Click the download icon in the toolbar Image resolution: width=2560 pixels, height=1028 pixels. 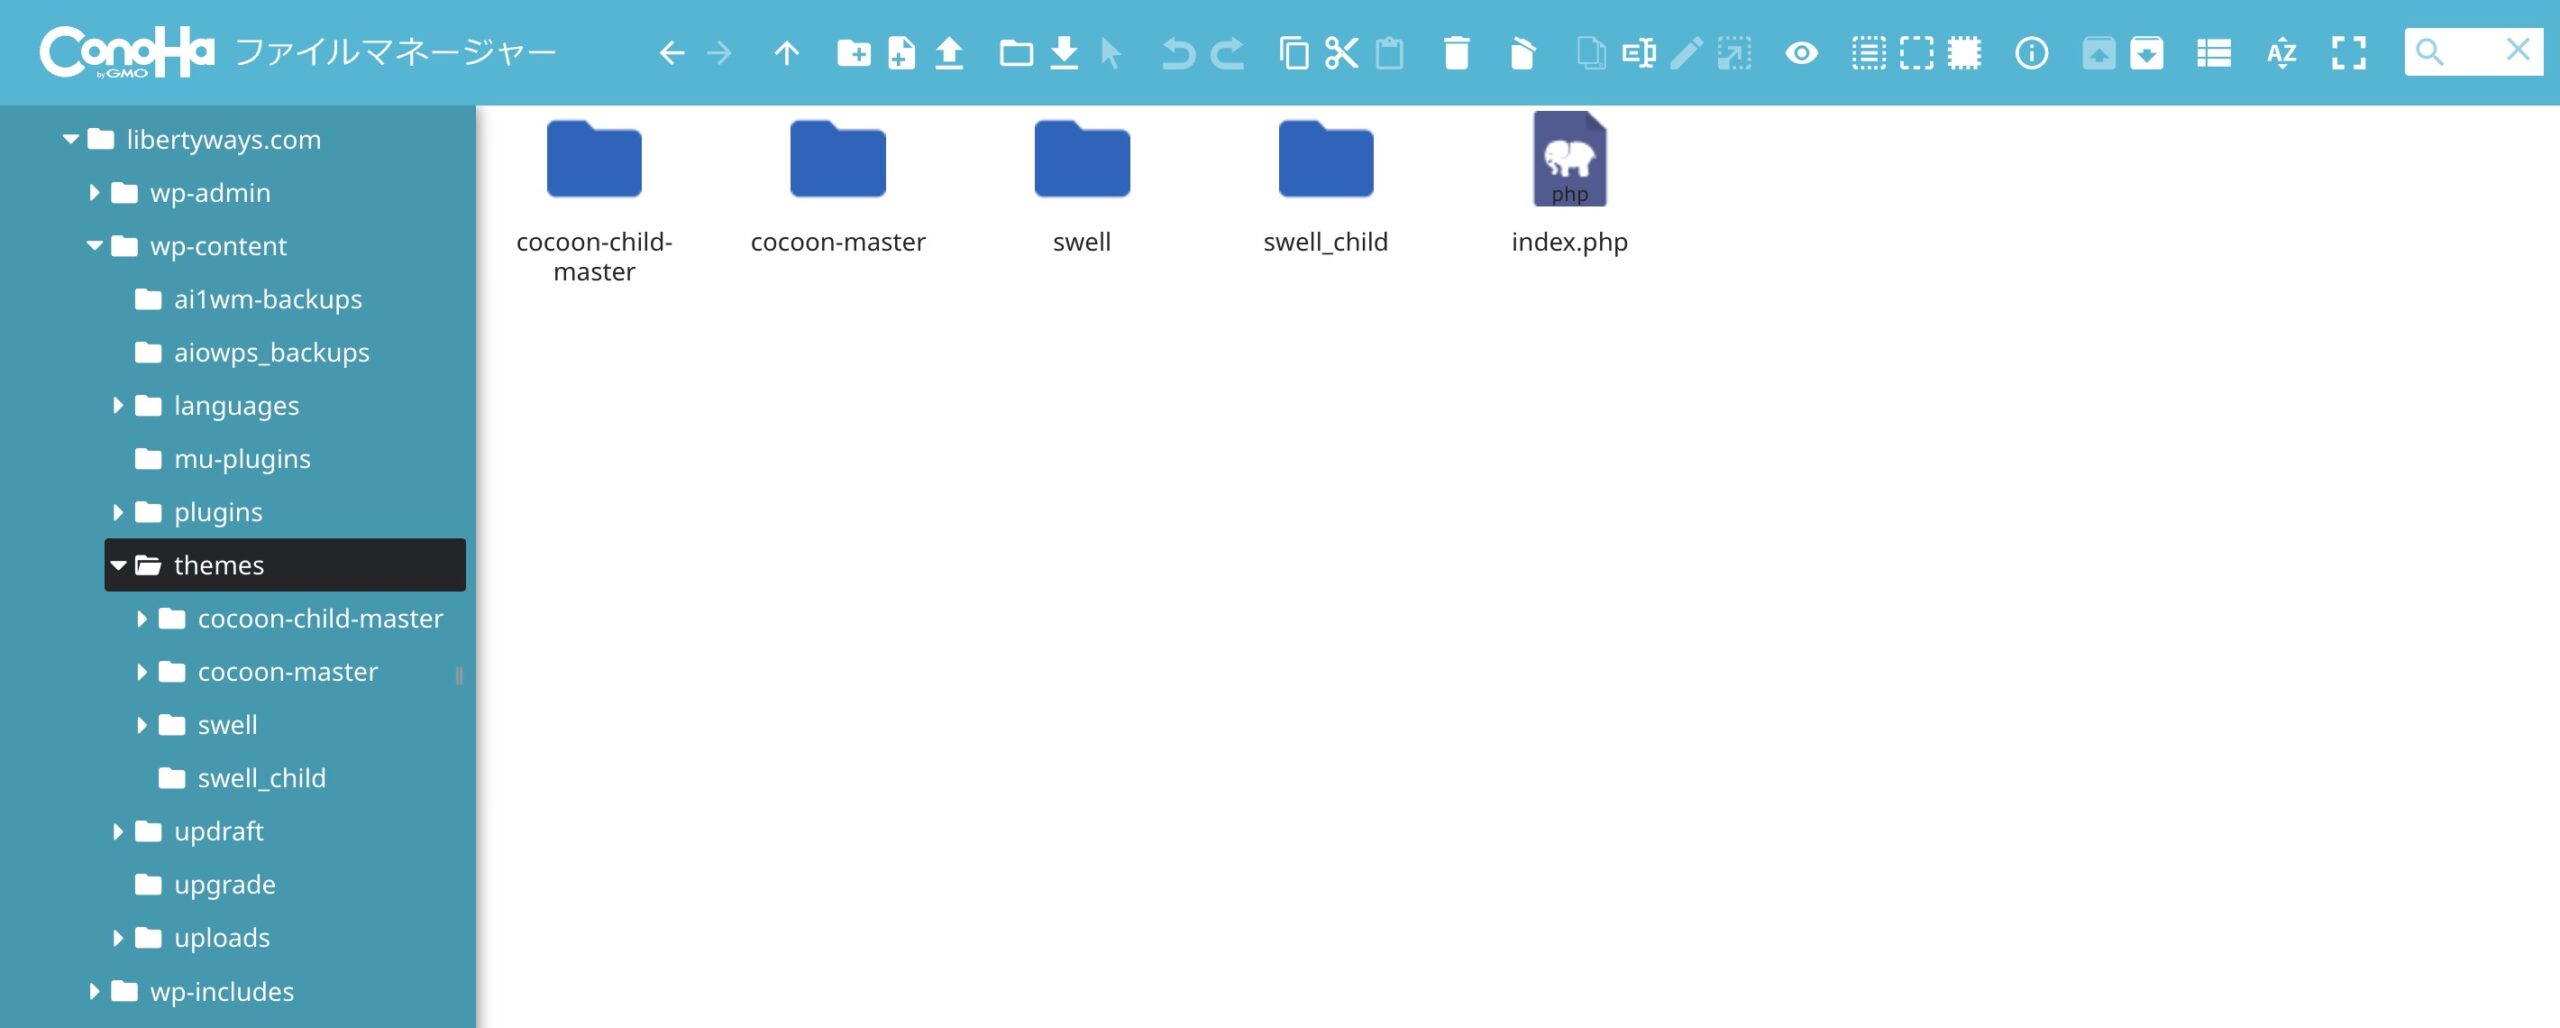coord(1064,53)
